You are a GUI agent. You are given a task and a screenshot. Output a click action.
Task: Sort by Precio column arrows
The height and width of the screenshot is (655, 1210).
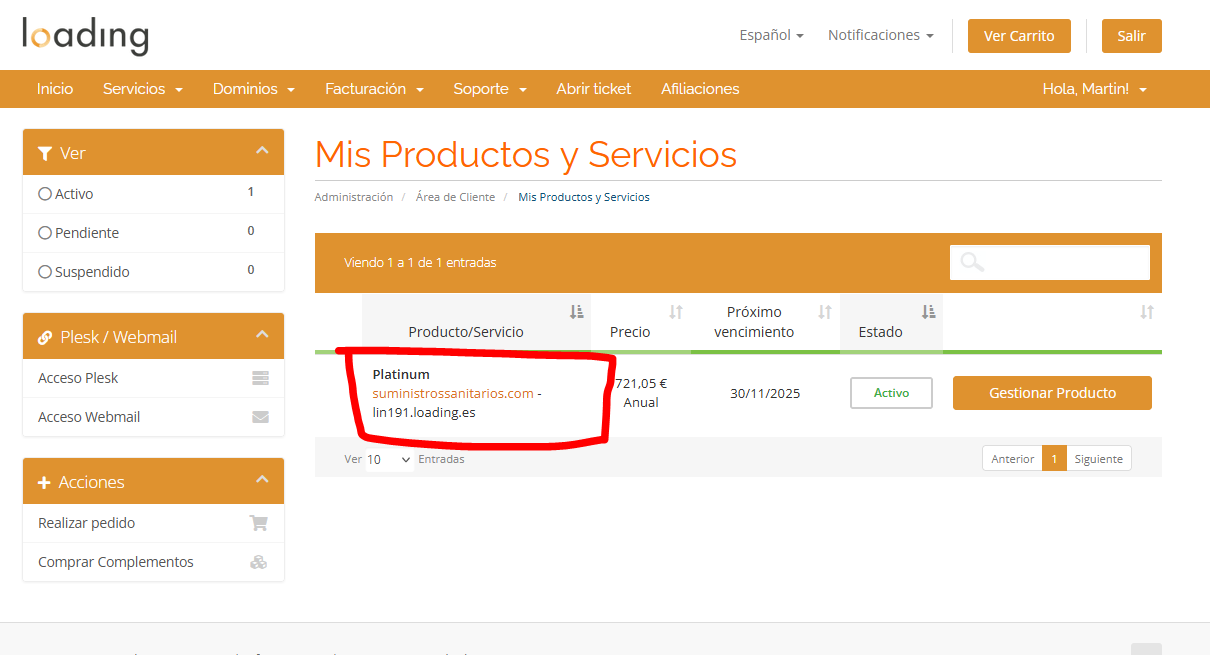point(675,312)
